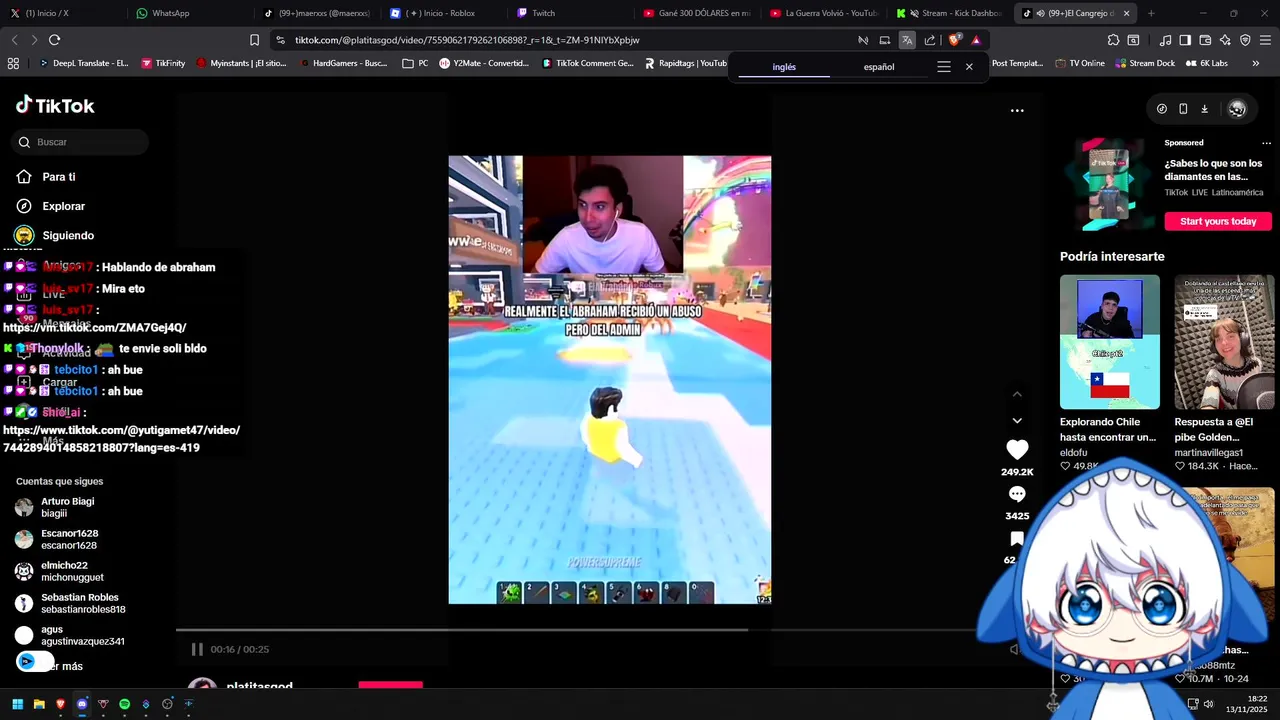Screen dimensions: 1280x720
Task: Open the sponsored diamantes ad thumbnail
Action: (x=1108, y=185)
